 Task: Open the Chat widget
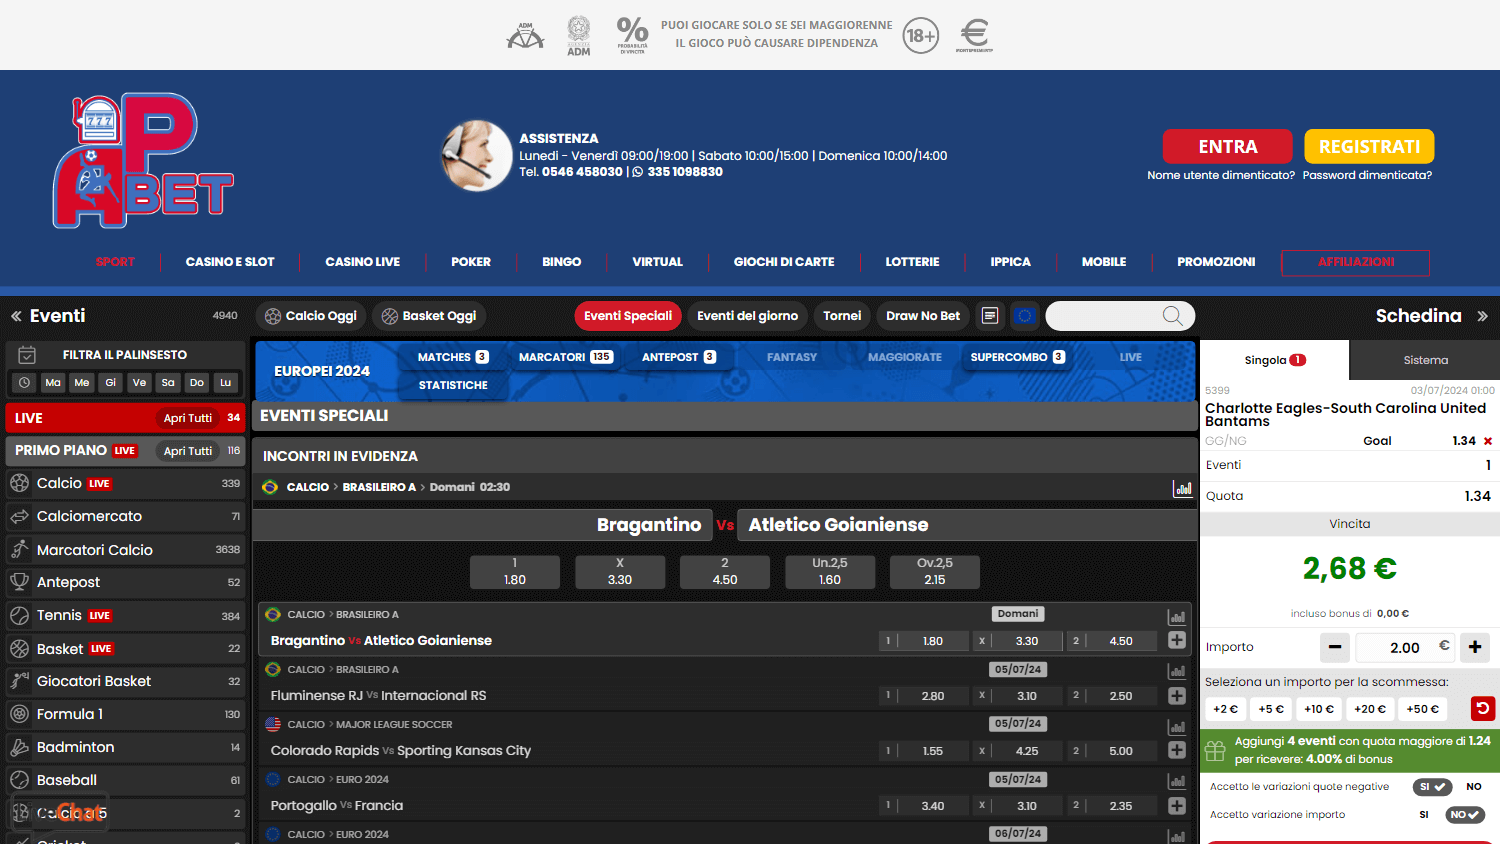tap(61, 812)
